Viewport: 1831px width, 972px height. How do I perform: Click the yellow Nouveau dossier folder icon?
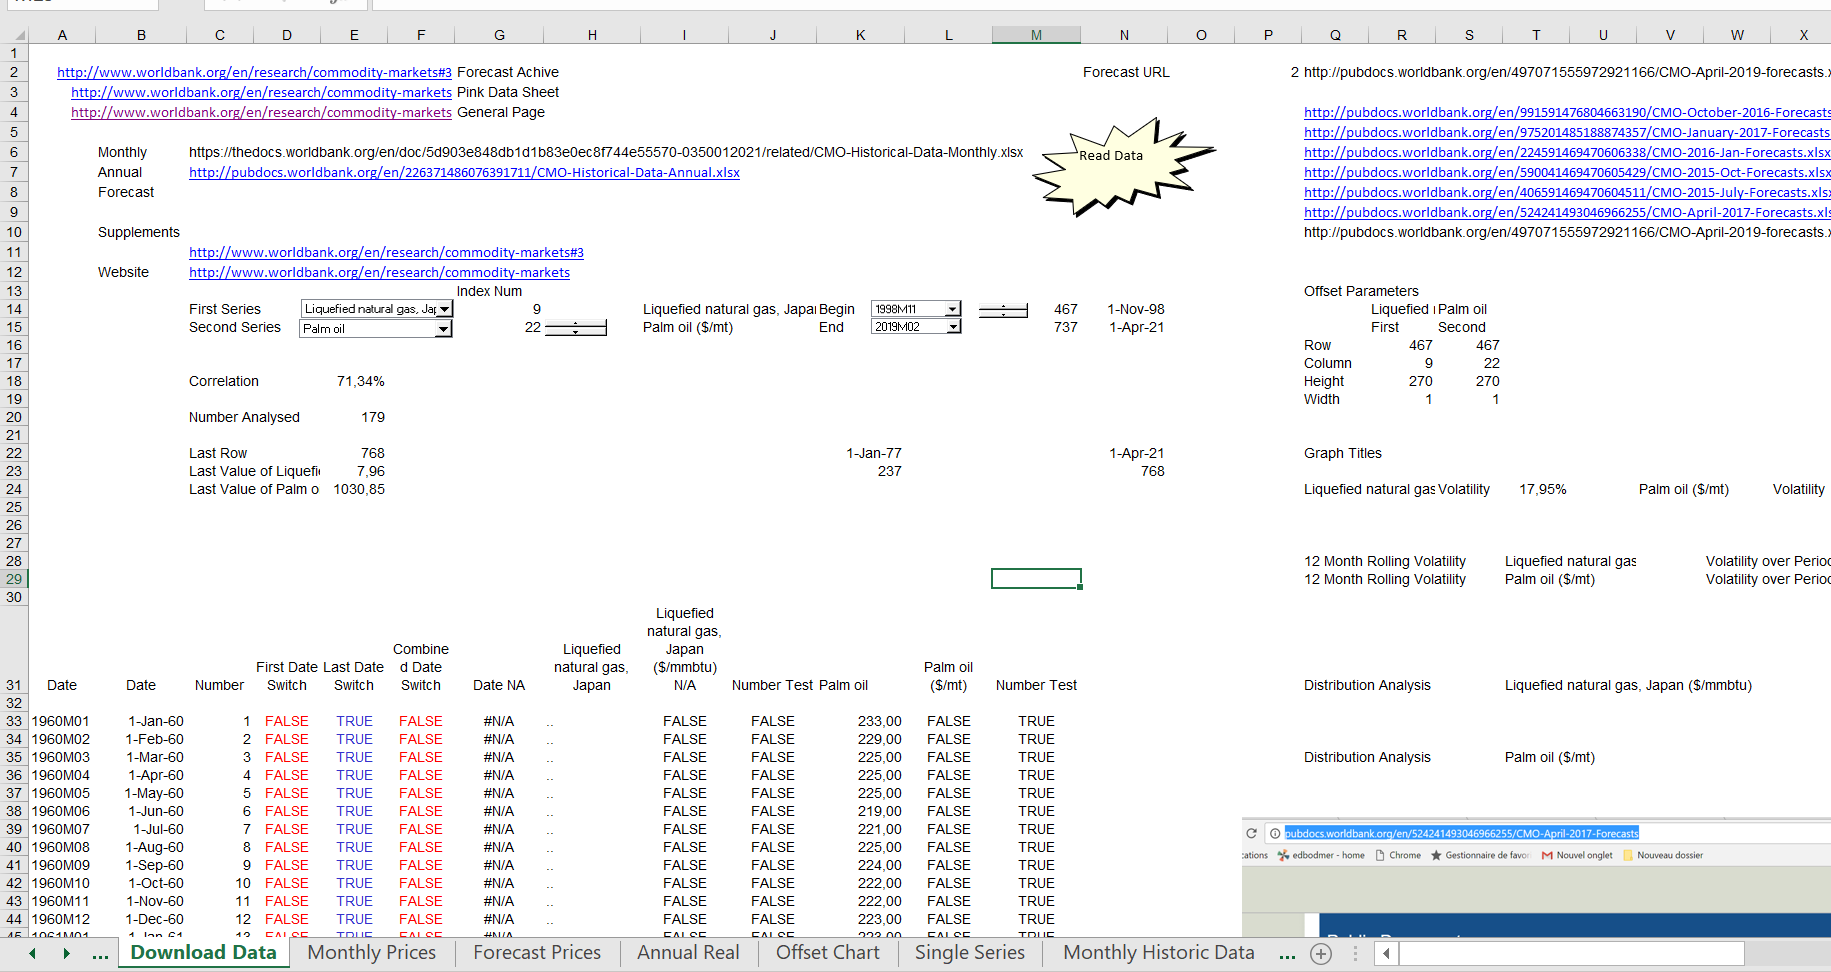(1627, 855)
